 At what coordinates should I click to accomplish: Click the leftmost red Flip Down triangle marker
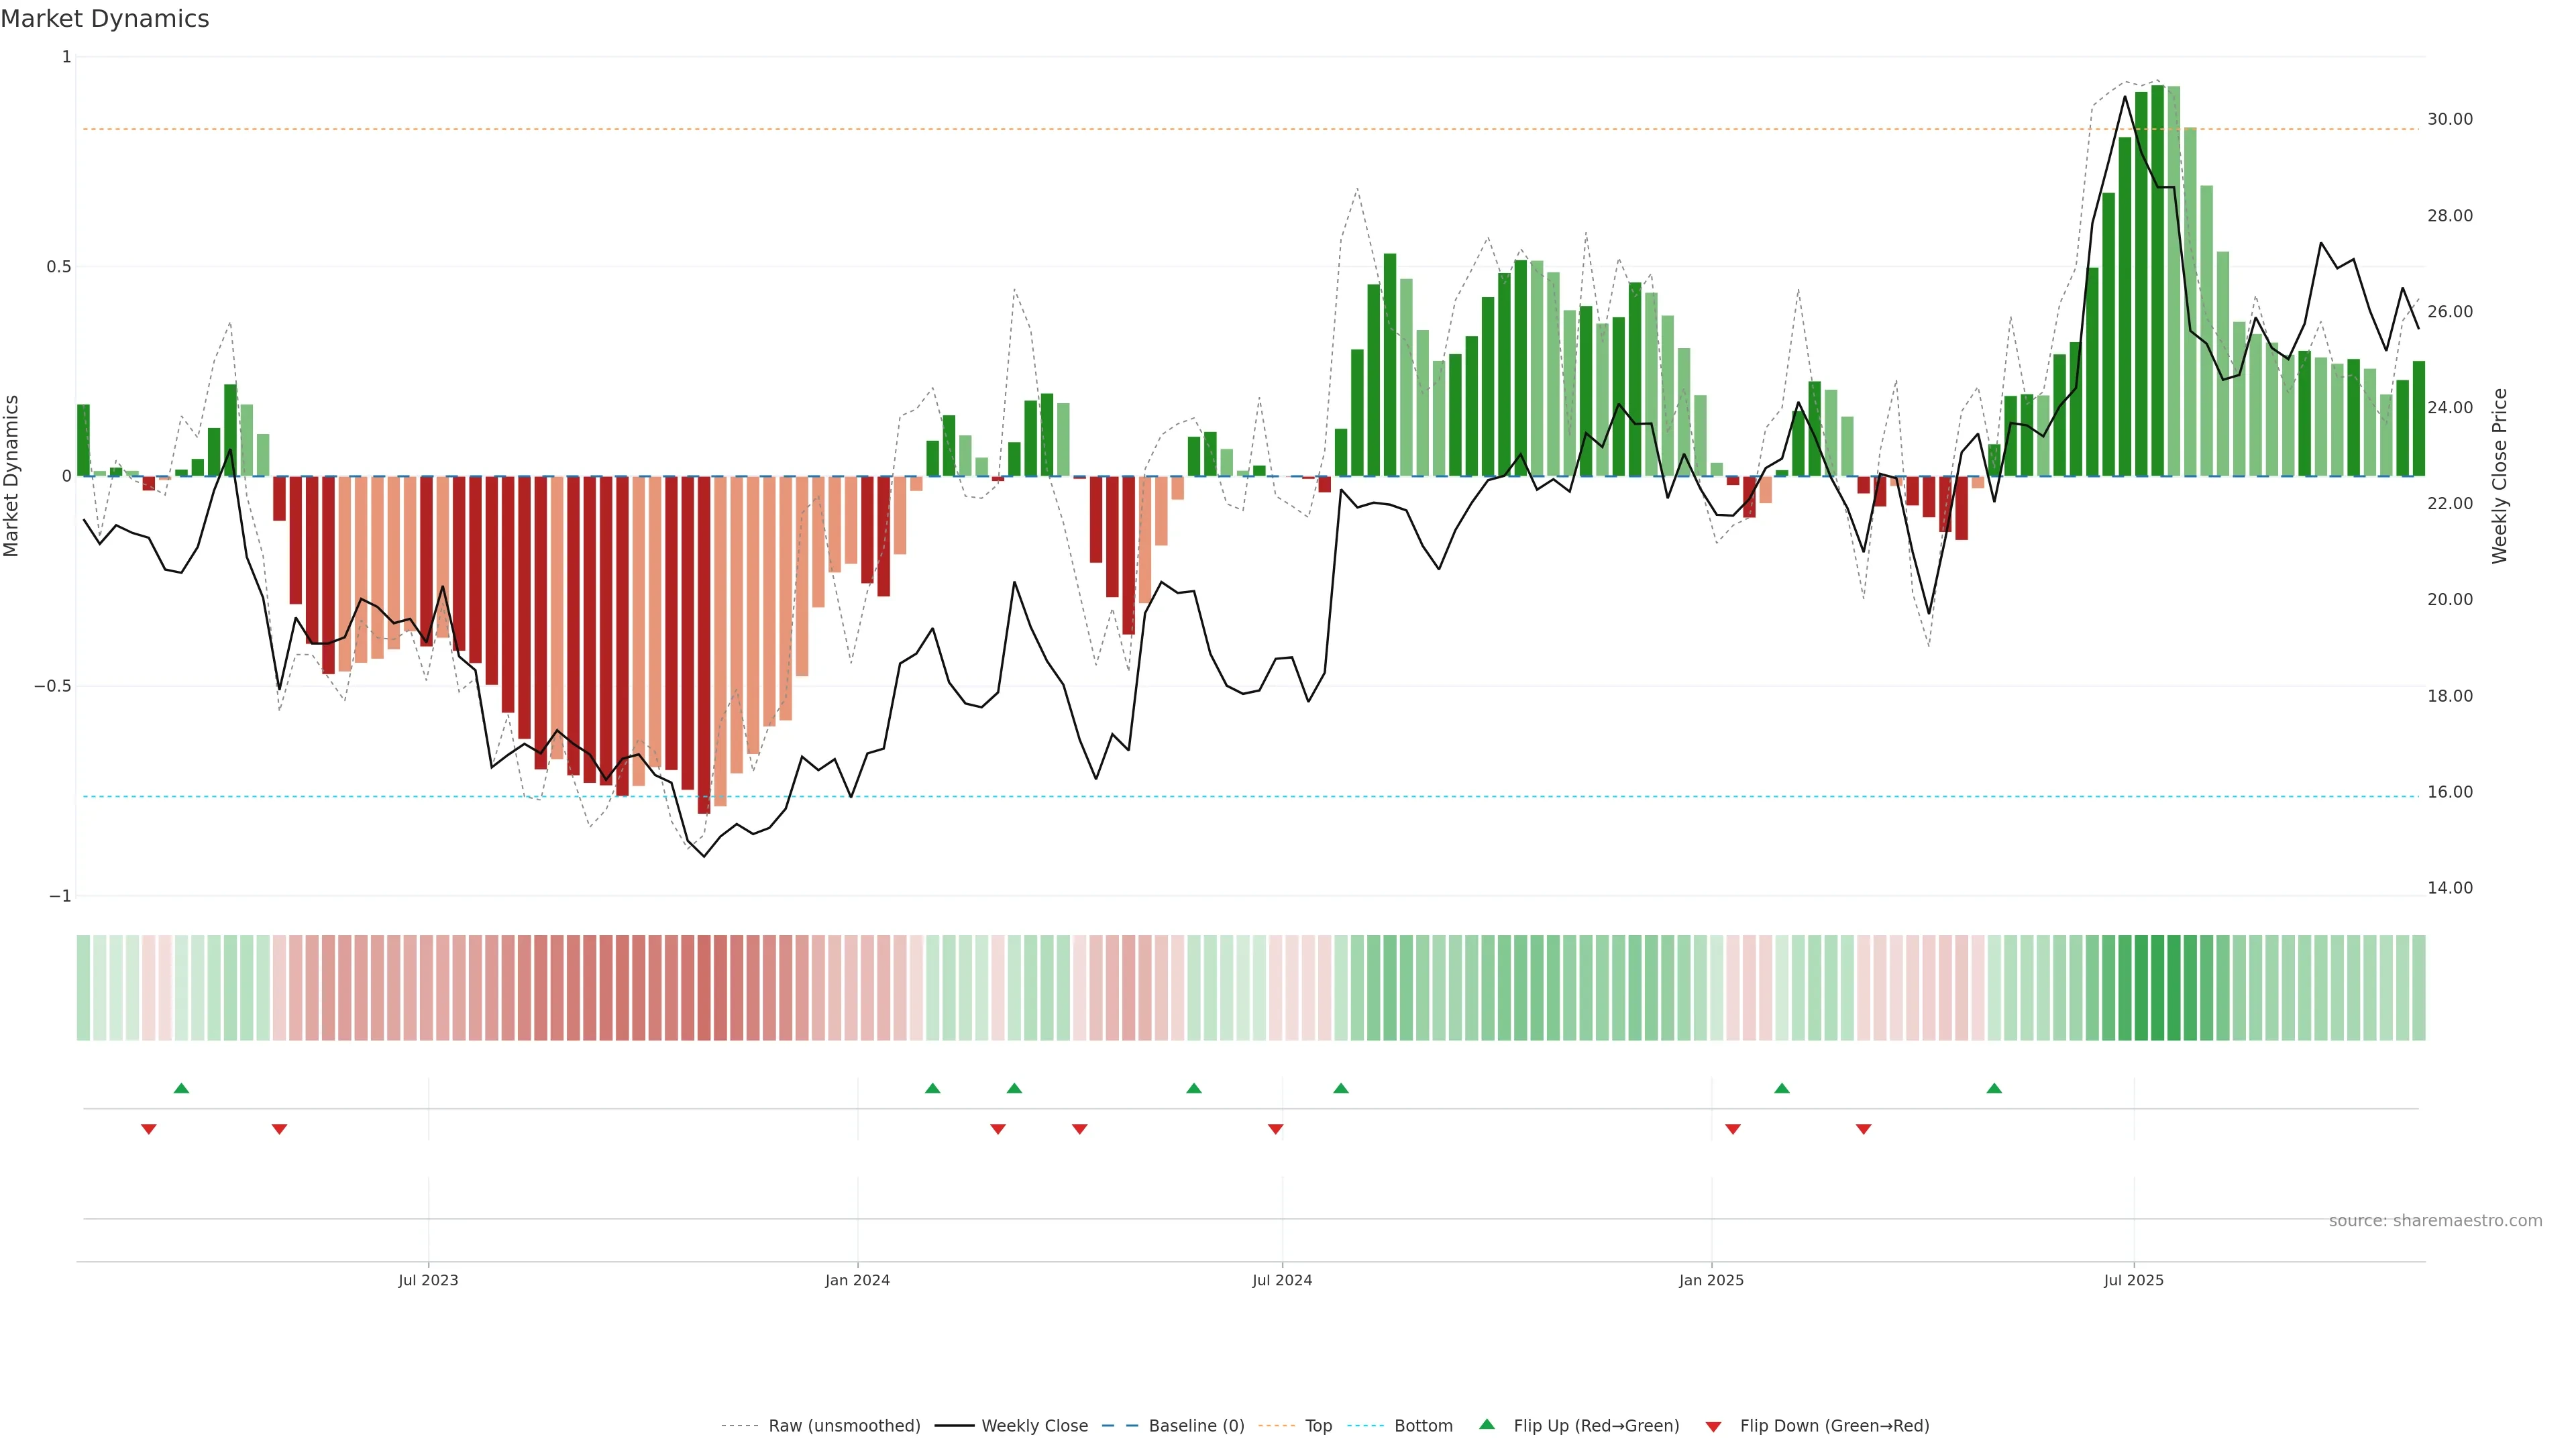tap(149, 1129)
